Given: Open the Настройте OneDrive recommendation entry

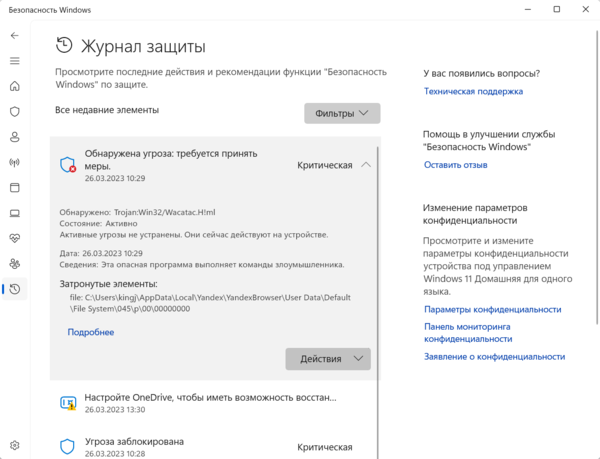Looking at the screenshot, I should [x=215, y=403].
